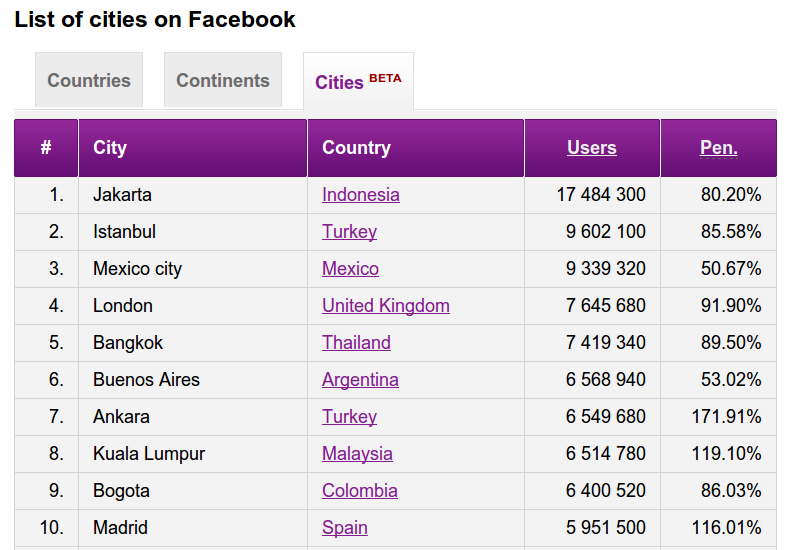
Task: Switch to the Countries tab
Action: point(89,81)
